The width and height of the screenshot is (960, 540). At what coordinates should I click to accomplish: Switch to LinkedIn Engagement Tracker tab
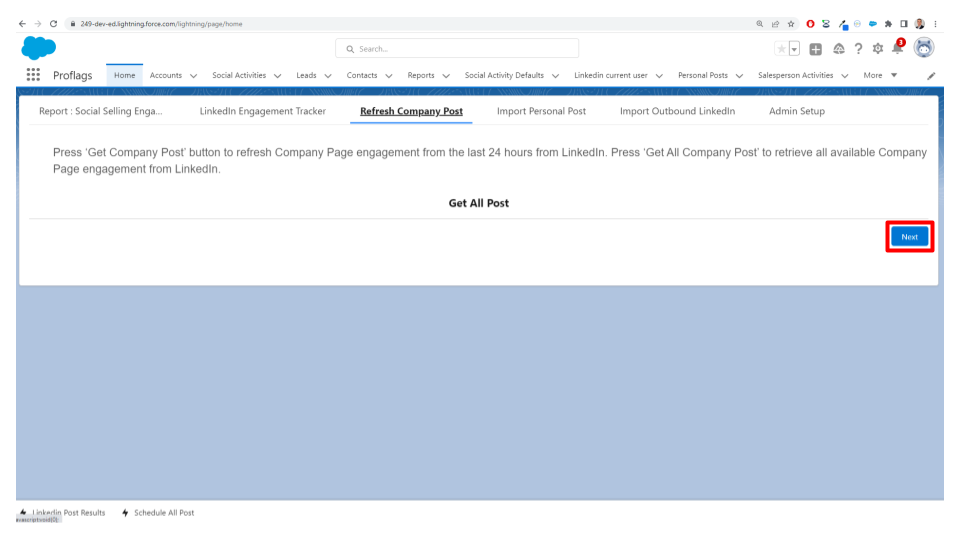(263, 111)
